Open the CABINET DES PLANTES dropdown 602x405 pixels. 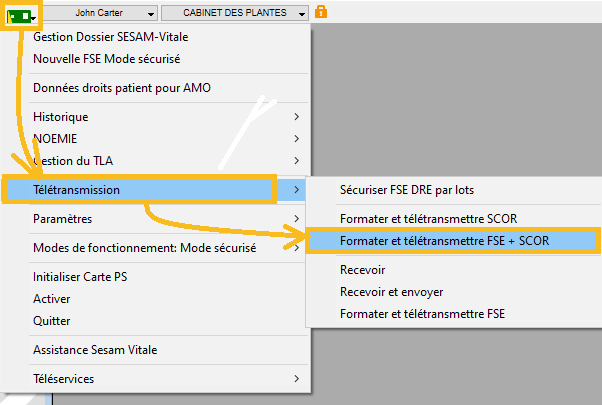237,13
